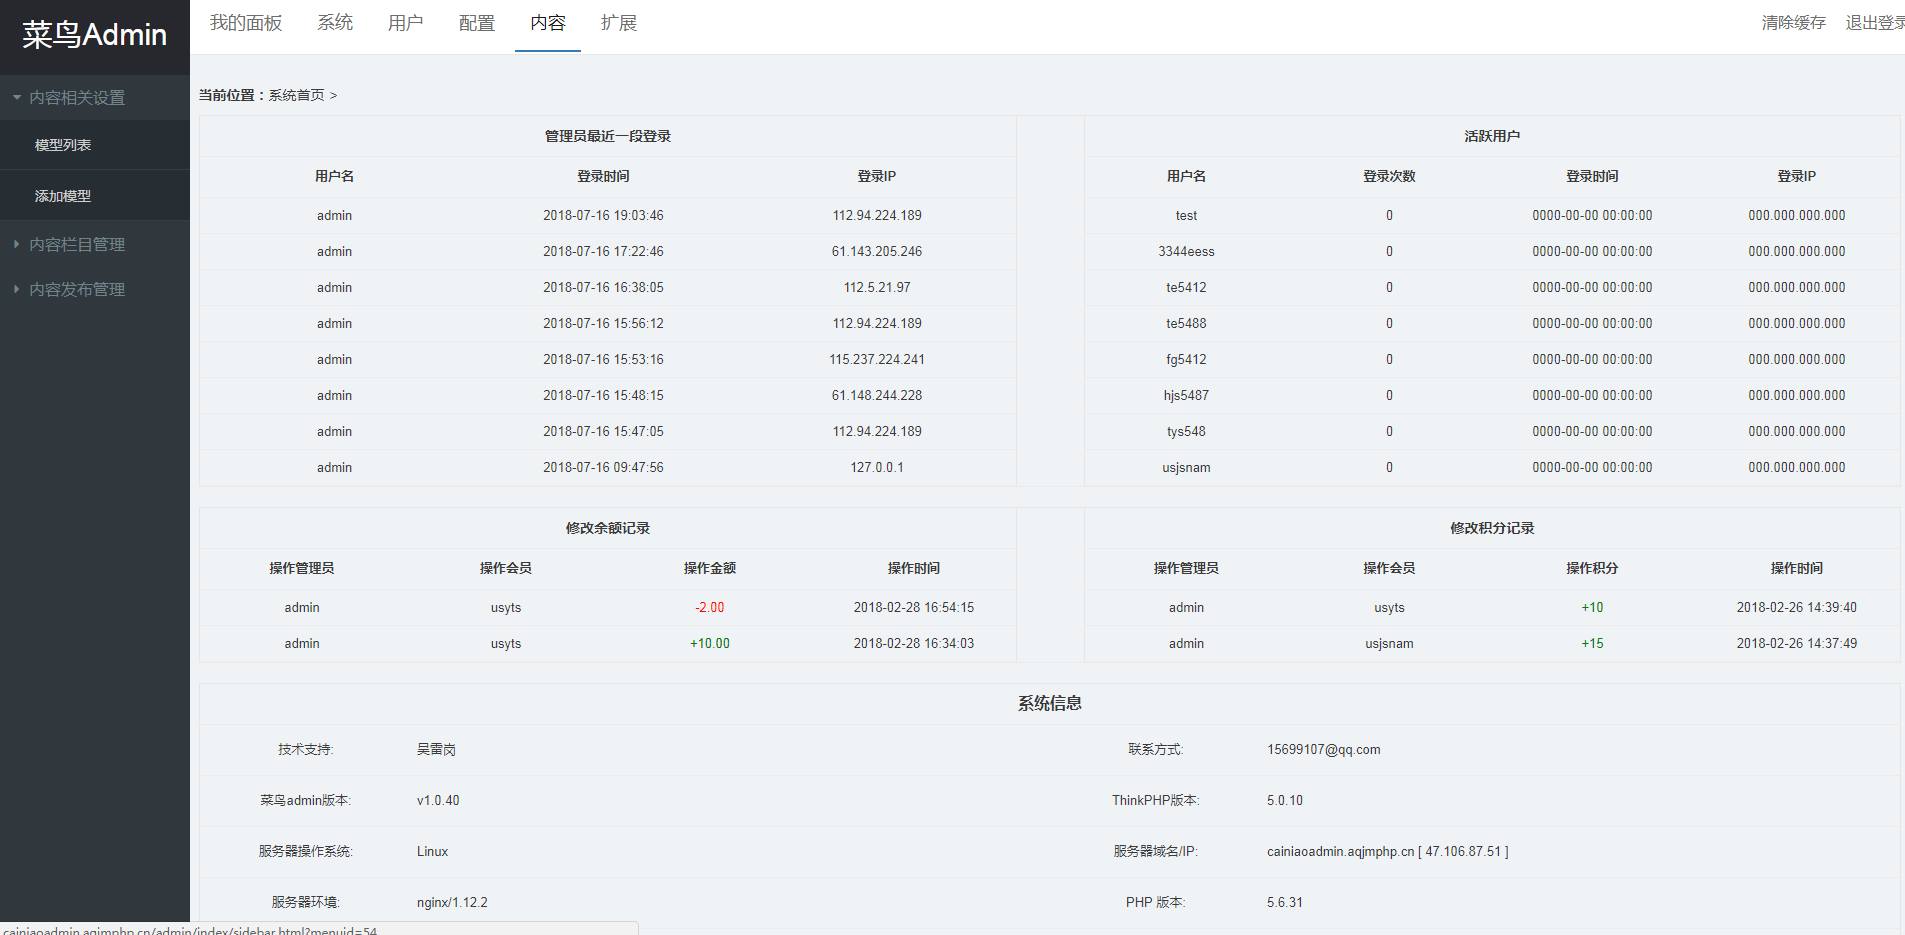Expand the 内容发布管理 sidebar section
The width and height of the screenshot is (1905, 935).
(x=77, y=290)
